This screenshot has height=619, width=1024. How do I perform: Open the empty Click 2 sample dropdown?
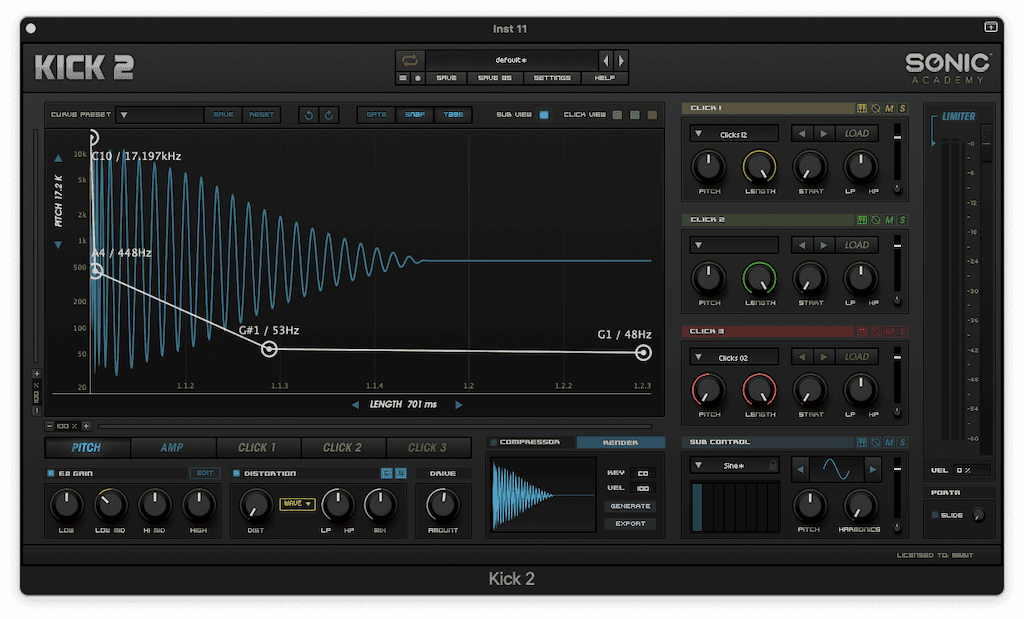[x=735, y=246]
